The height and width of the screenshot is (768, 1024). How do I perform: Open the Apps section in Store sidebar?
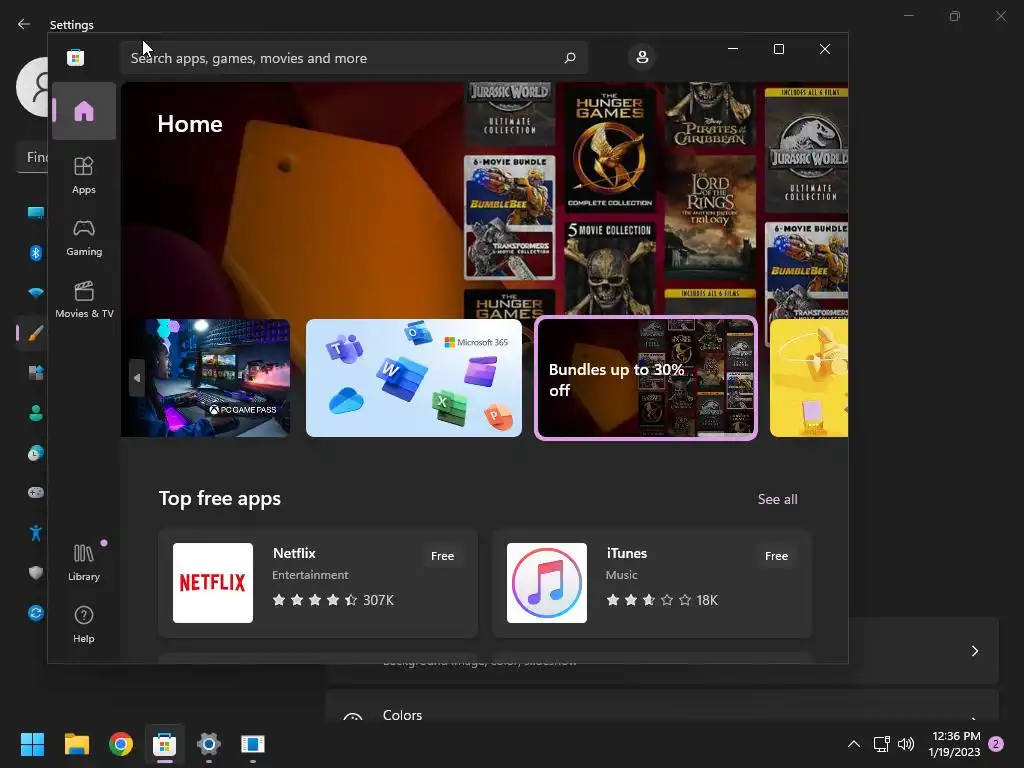pyautogui.click(x=84, y=175)
